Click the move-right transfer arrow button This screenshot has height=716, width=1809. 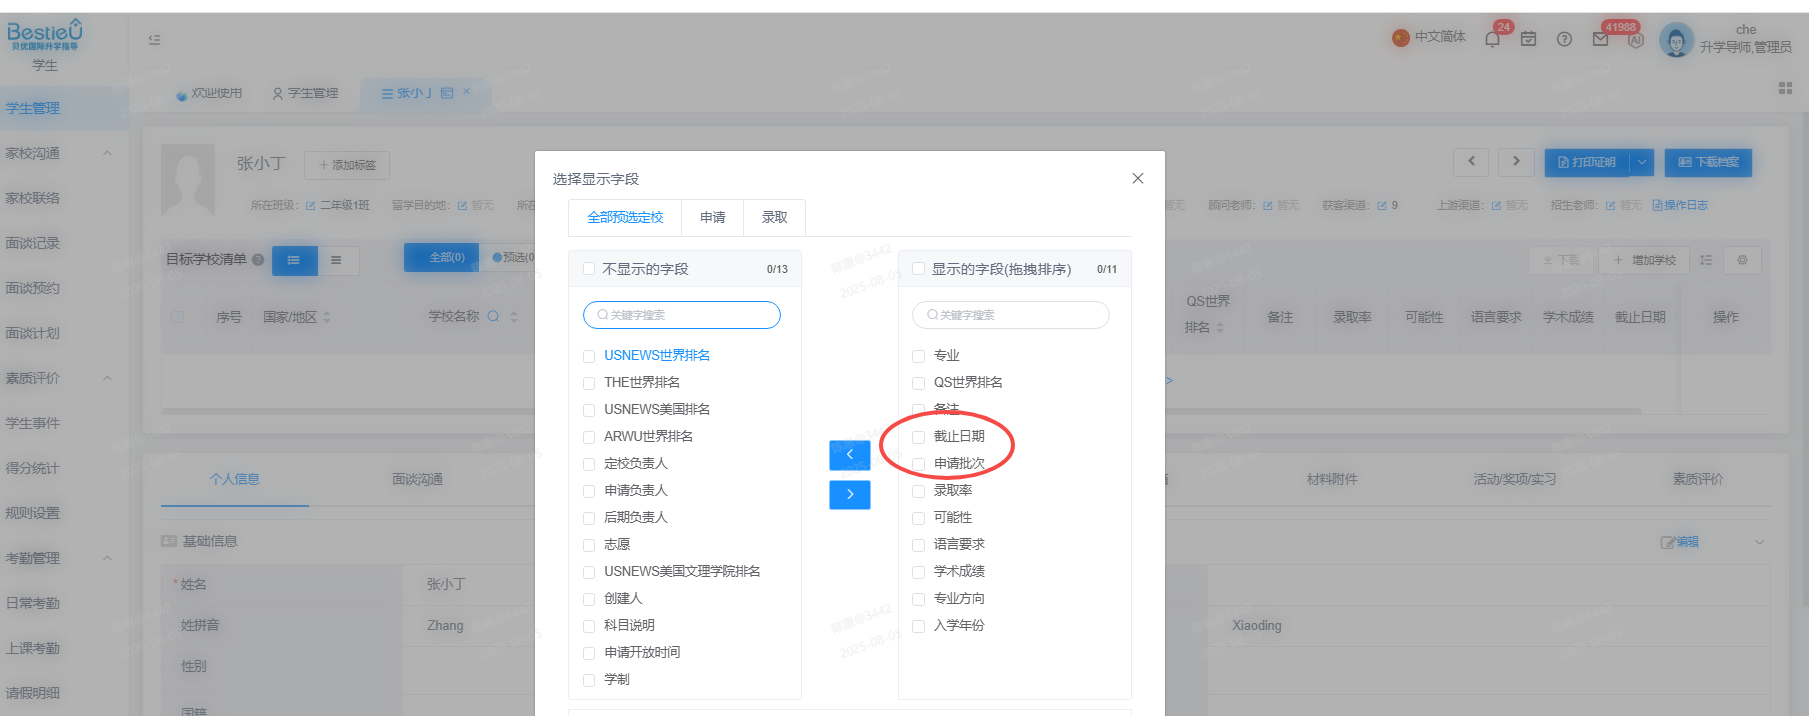point(849,495)
